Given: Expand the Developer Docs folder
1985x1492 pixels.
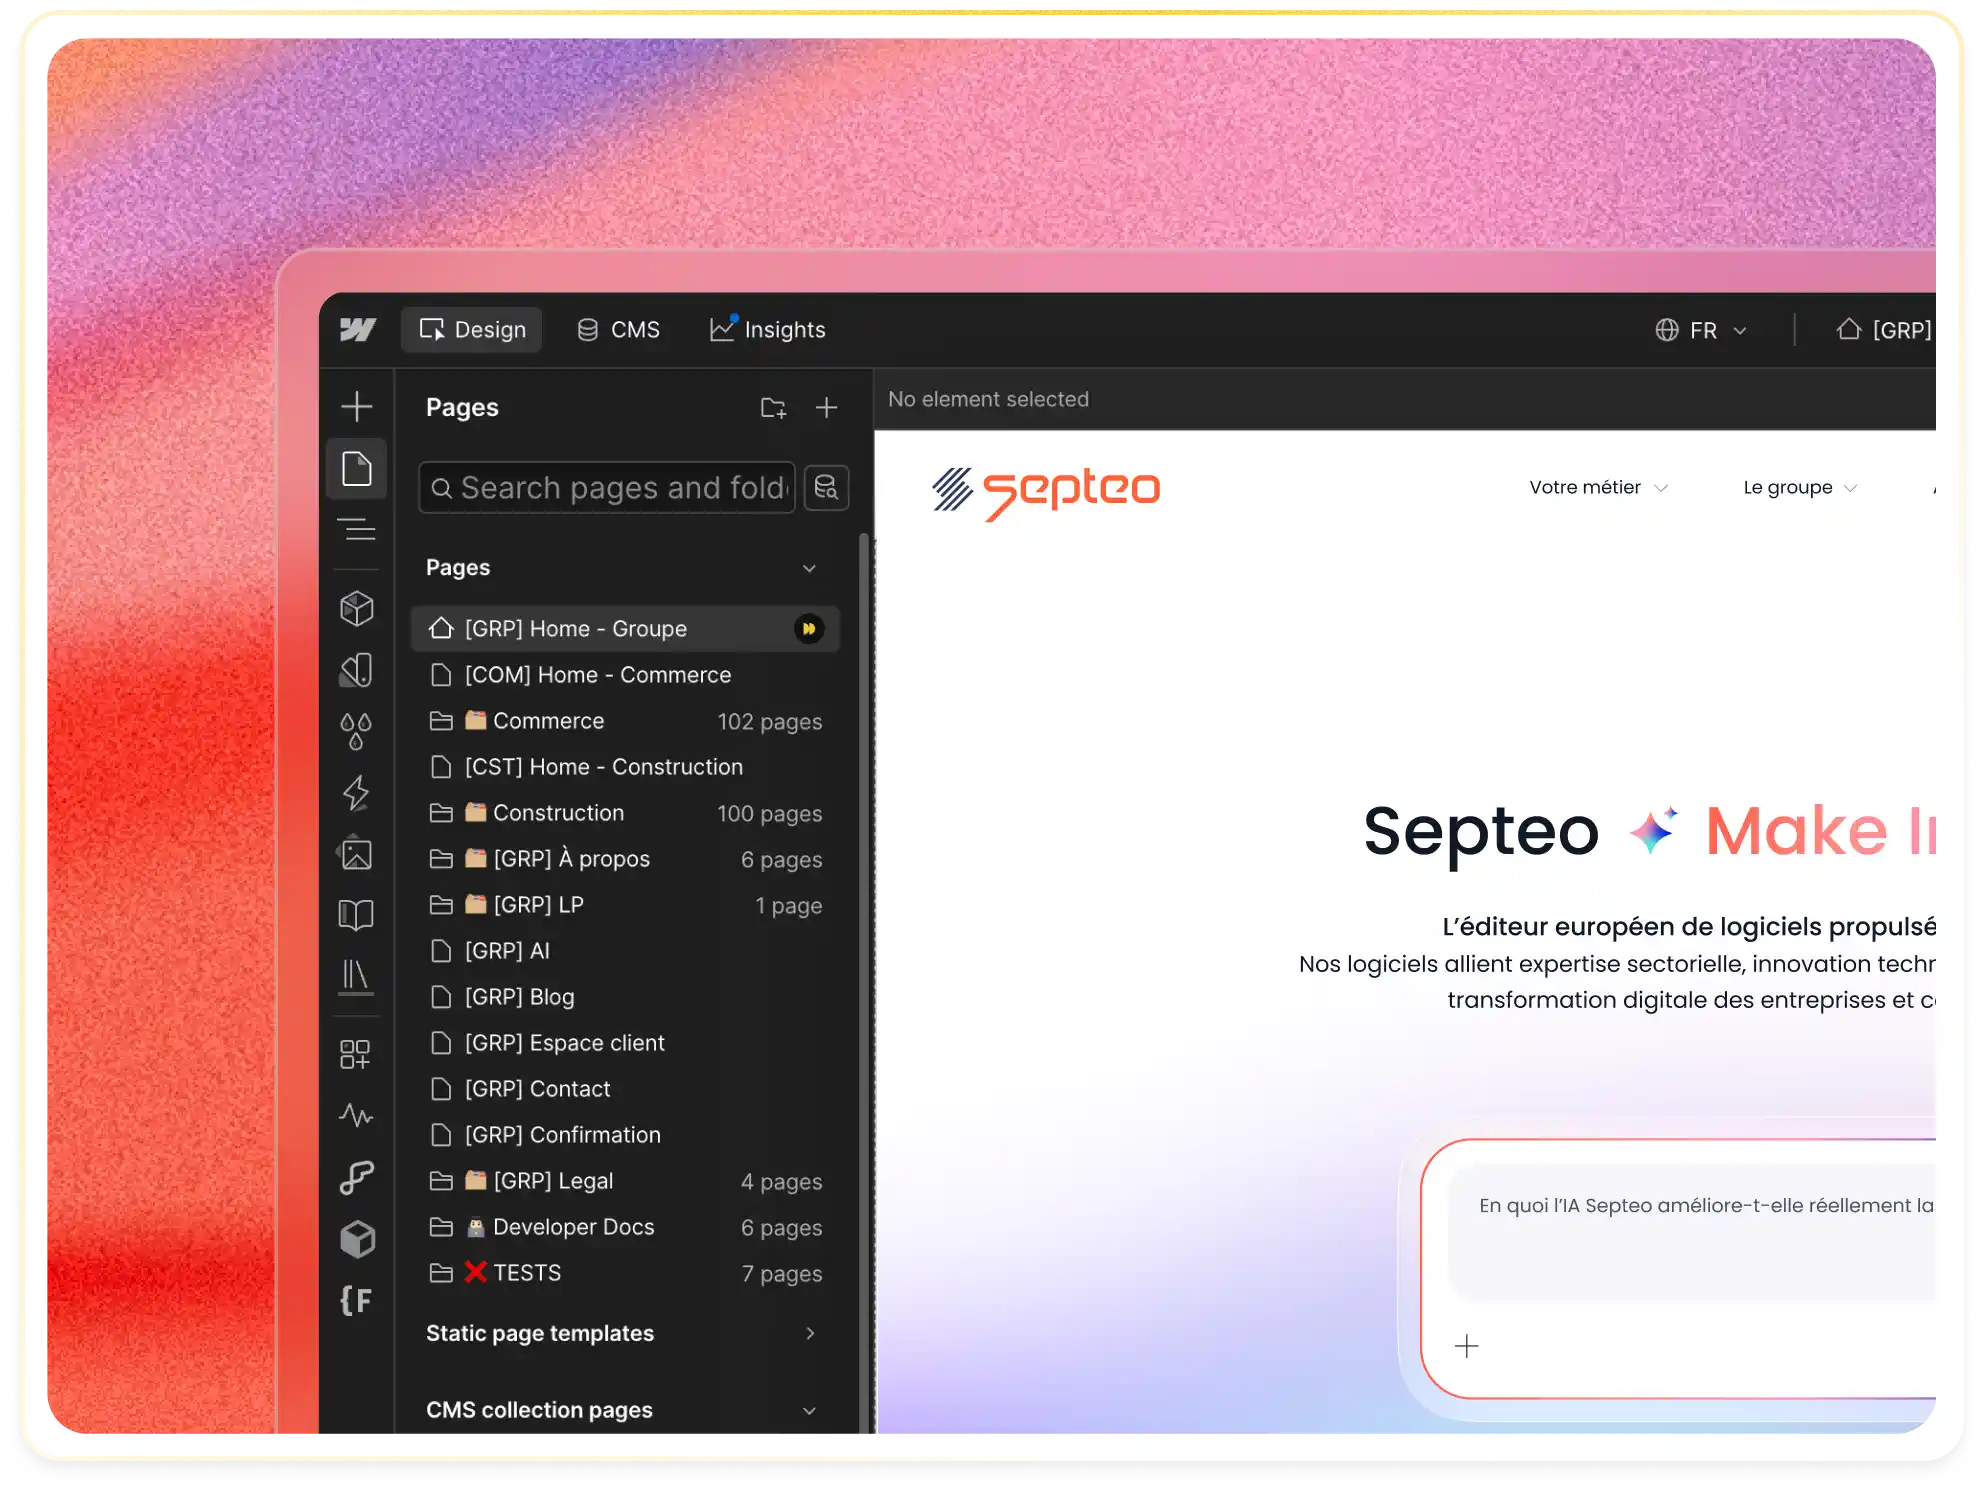Looking at the screenshot, I should click(625, 1227).
